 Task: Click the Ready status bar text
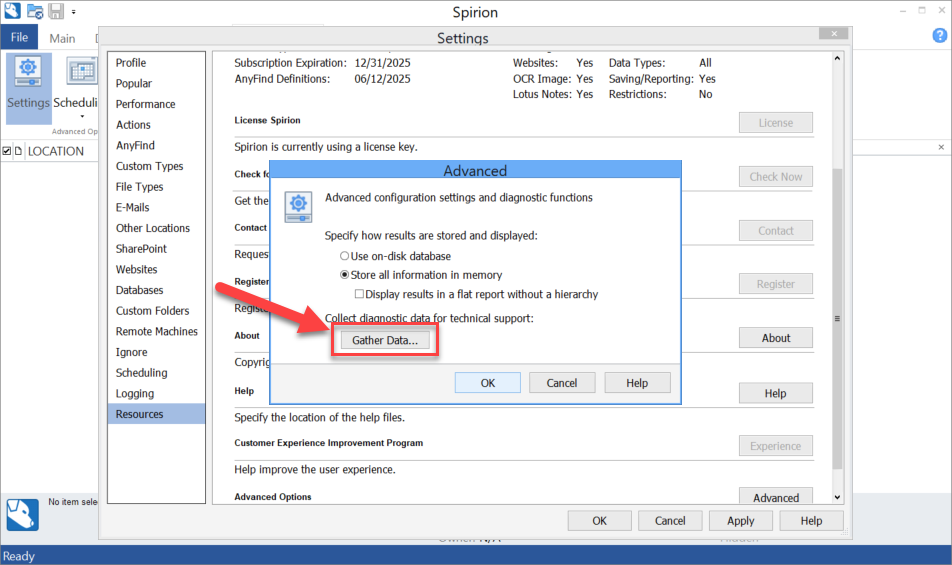[19, 556]
